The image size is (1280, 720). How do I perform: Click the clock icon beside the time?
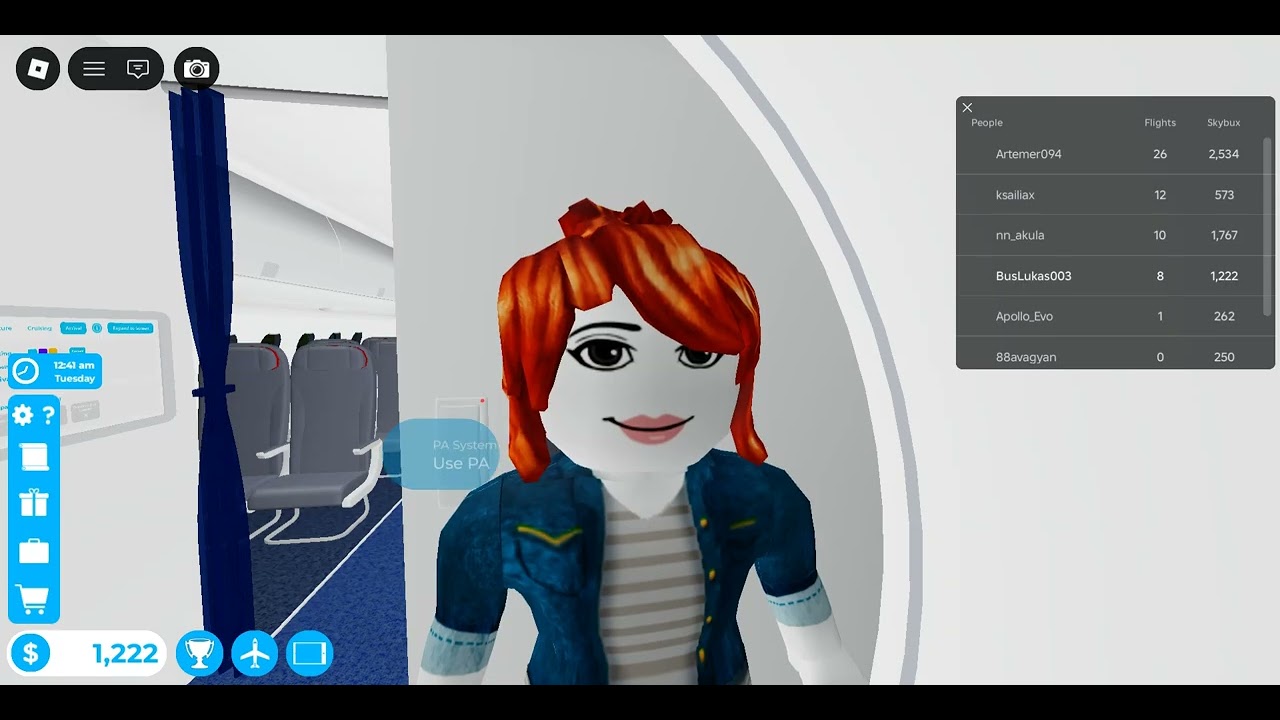point(26,371)
